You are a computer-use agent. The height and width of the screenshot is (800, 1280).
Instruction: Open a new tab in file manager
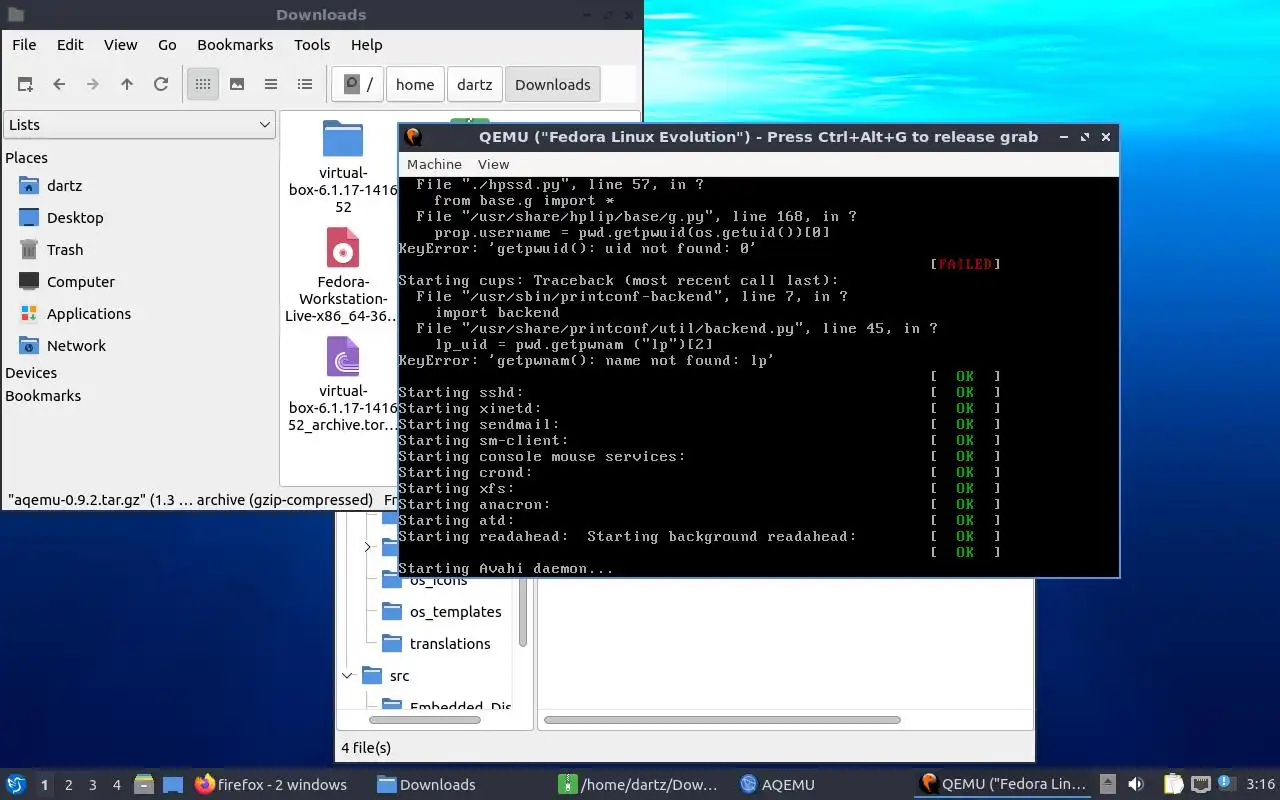point(25,85)
